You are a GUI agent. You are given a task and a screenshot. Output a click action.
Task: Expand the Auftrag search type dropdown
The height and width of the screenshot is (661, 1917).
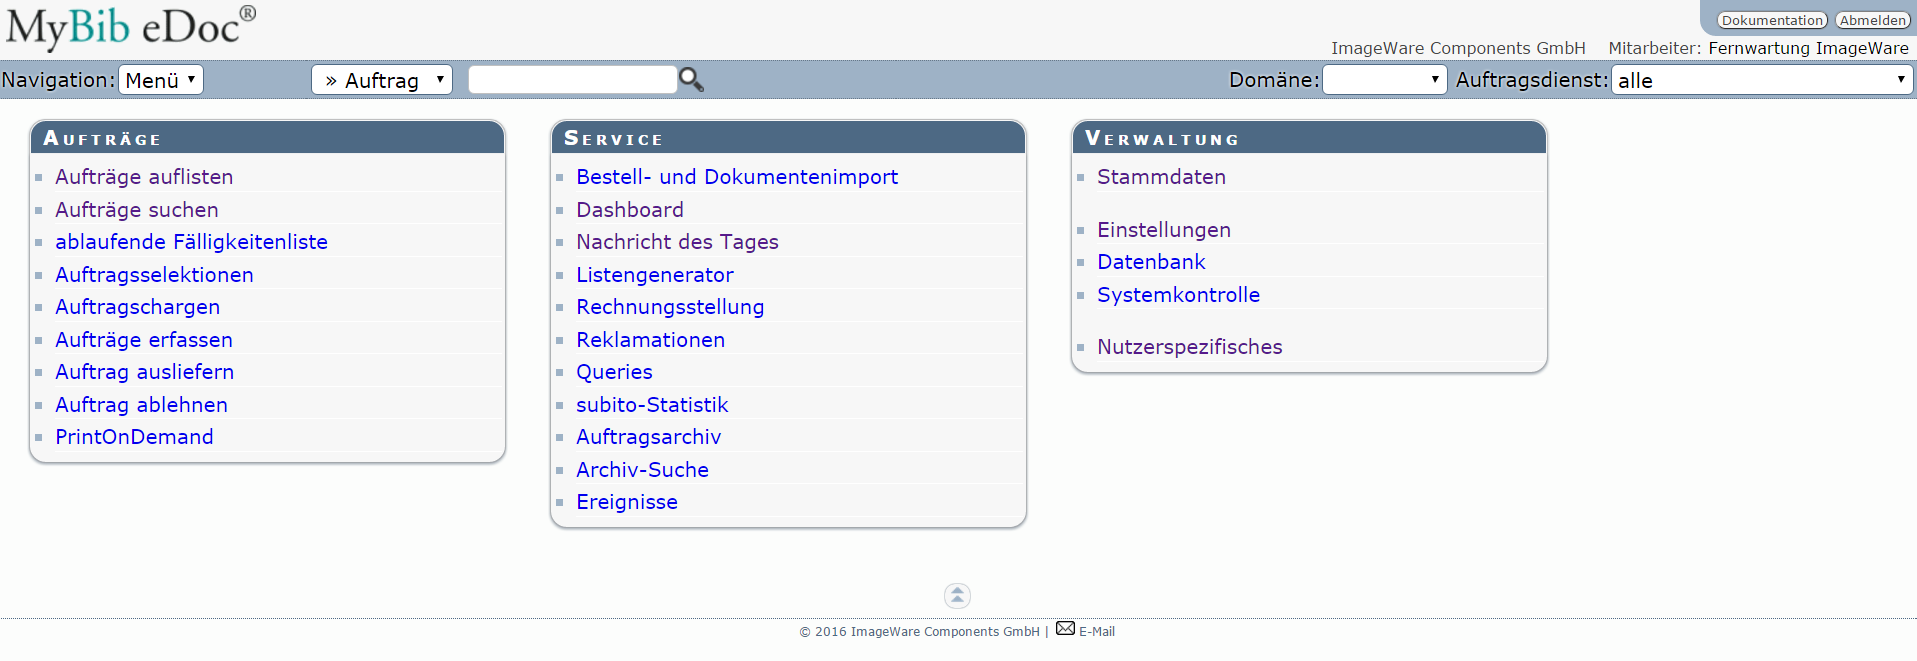pos(382,80)
